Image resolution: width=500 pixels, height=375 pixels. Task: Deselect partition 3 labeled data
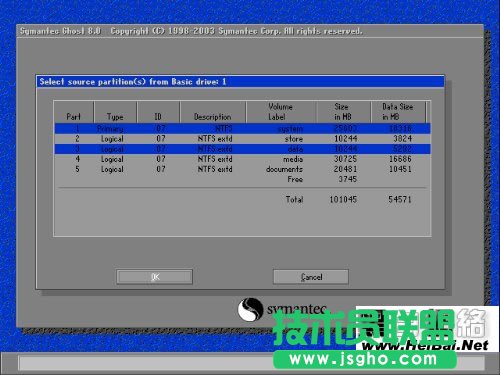[x=242, y=149]
